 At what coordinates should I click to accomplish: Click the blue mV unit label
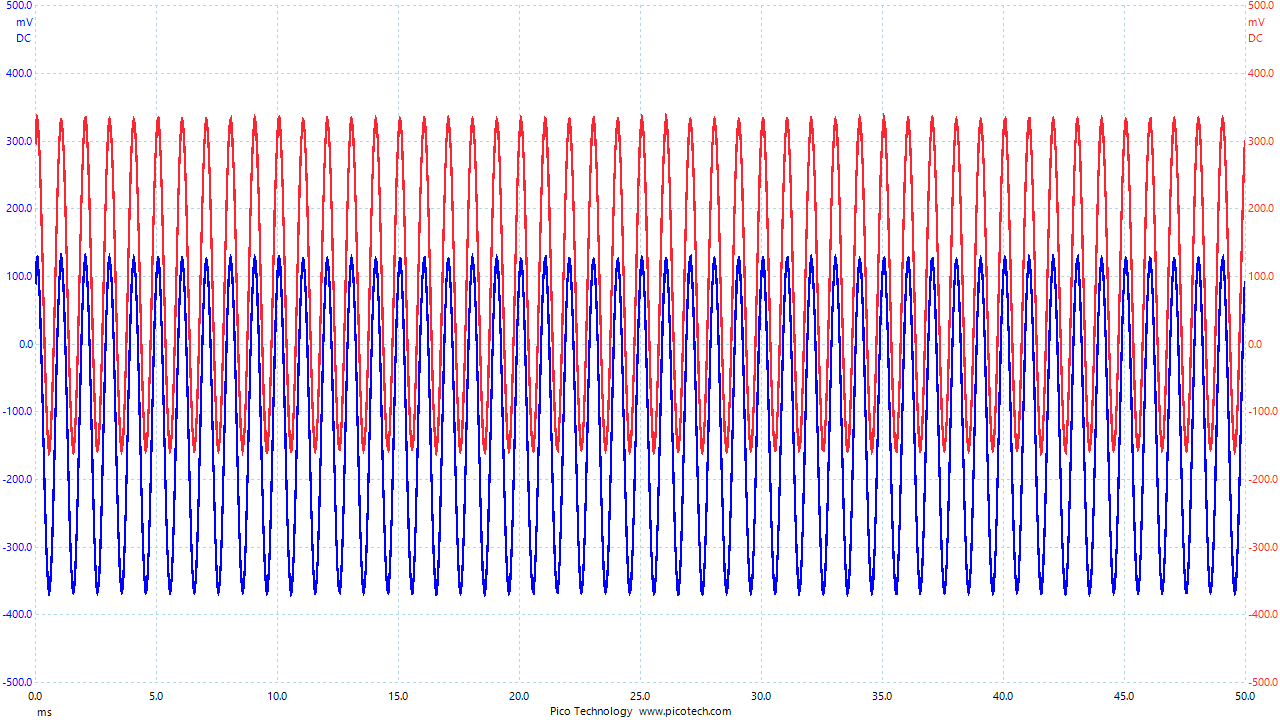pyautogui.click(x=24, y=22)
